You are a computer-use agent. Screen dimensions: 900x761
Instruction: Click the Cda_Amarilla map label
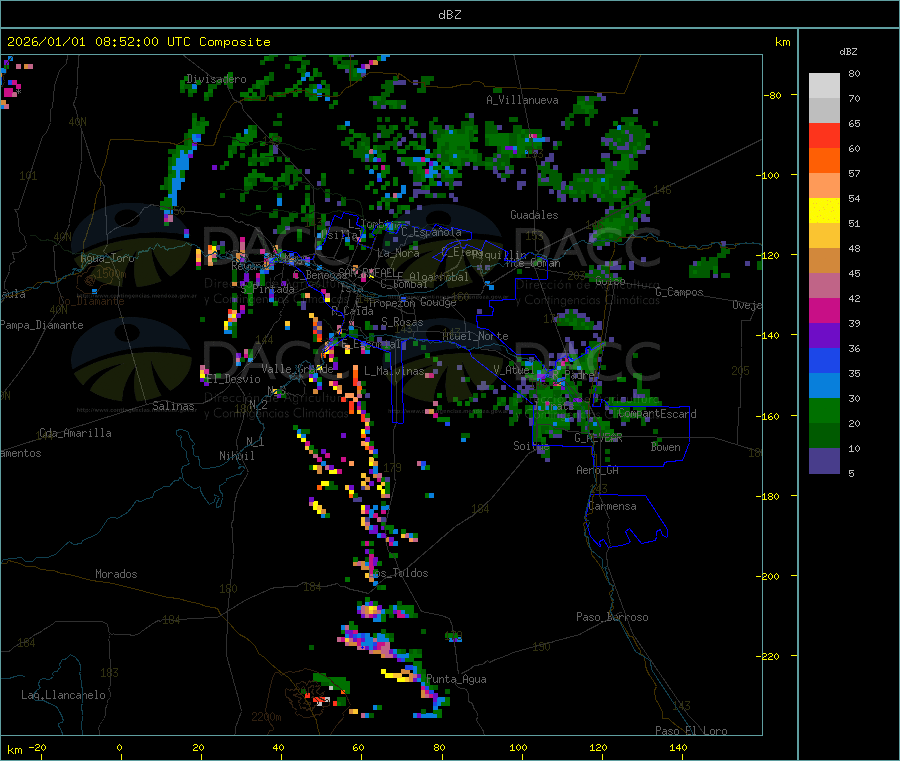[x=75, y=433]
